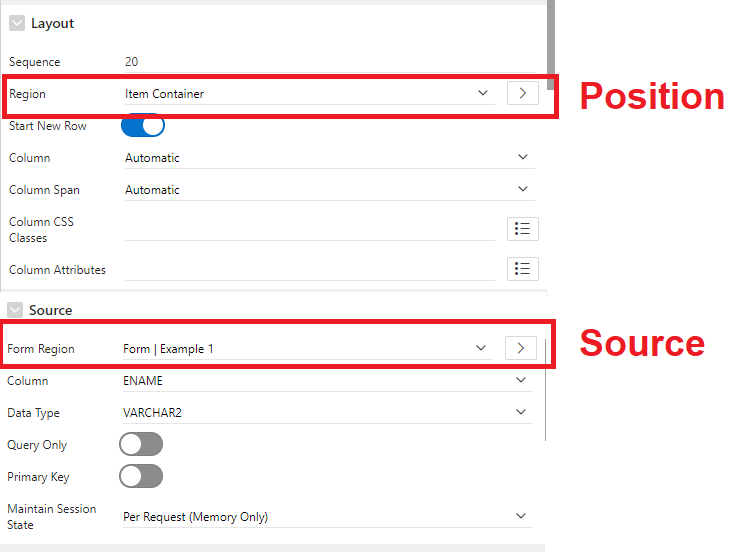Enable the Query Only switch
This screenshot has height=552, width=744.
click(x=141, y=444)
